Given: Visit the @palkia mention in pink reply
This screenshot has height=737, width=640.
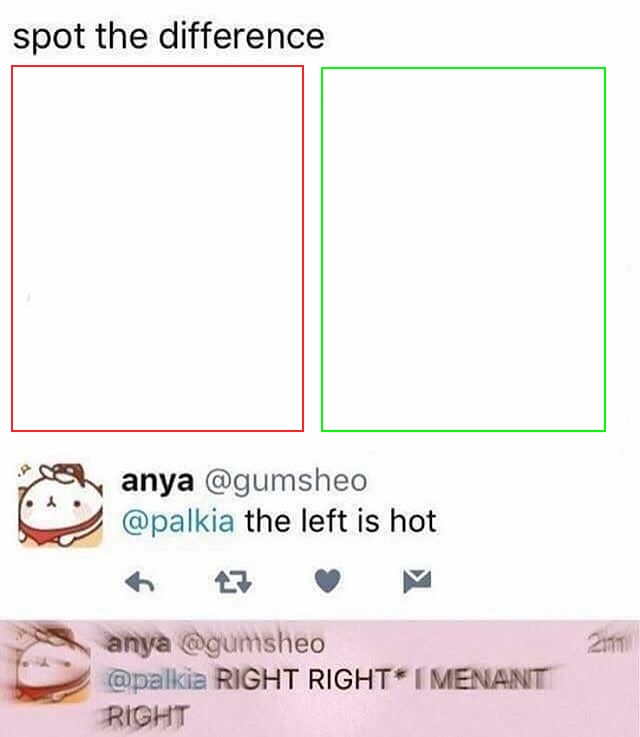Looking at the screenshot, I should coord(156,680).
